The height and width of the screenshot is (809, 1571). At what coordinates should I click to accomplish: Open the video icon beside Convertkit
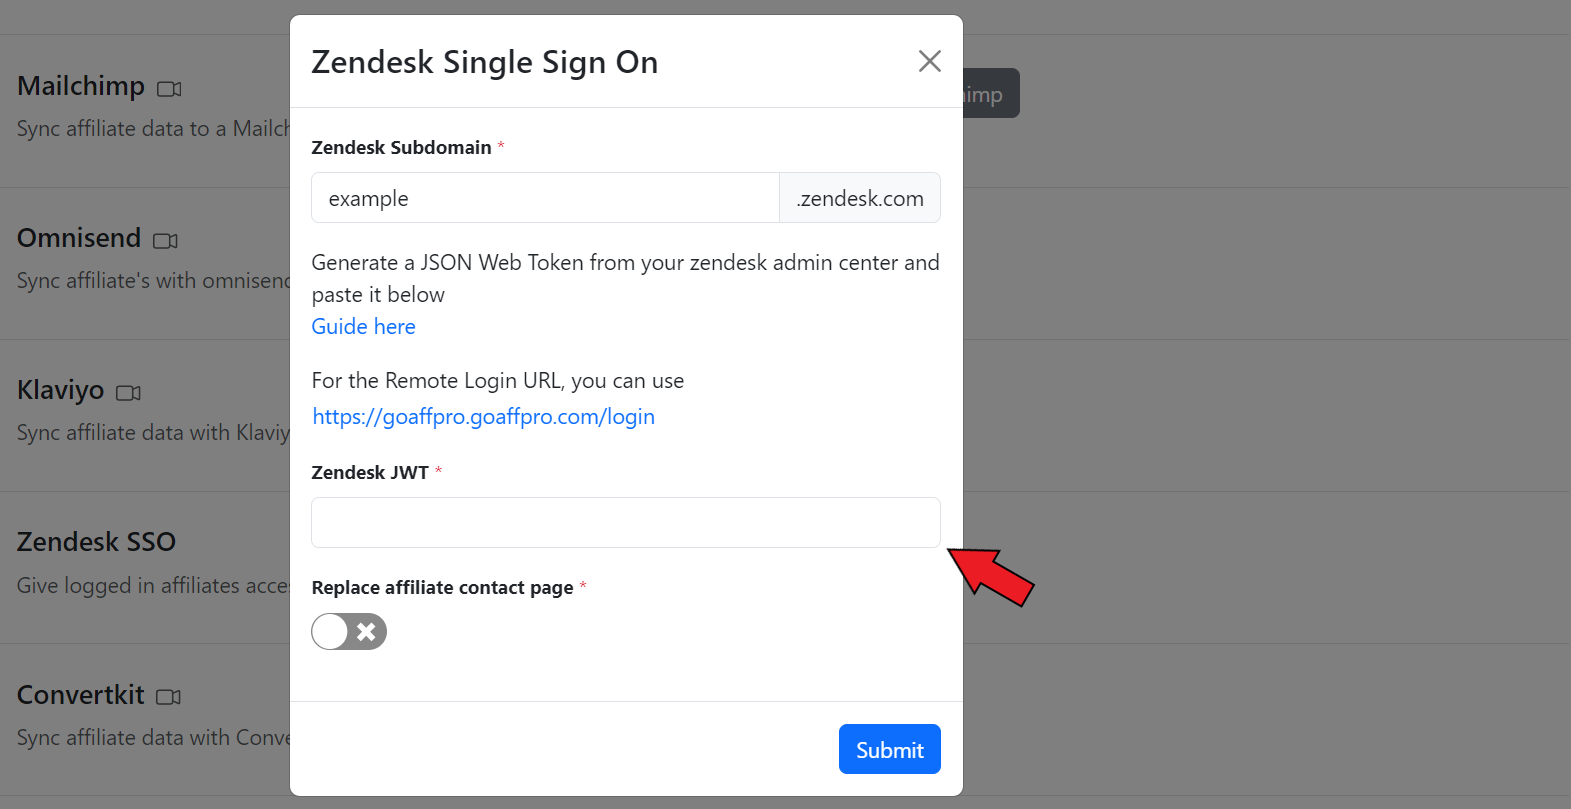(169, 697)
